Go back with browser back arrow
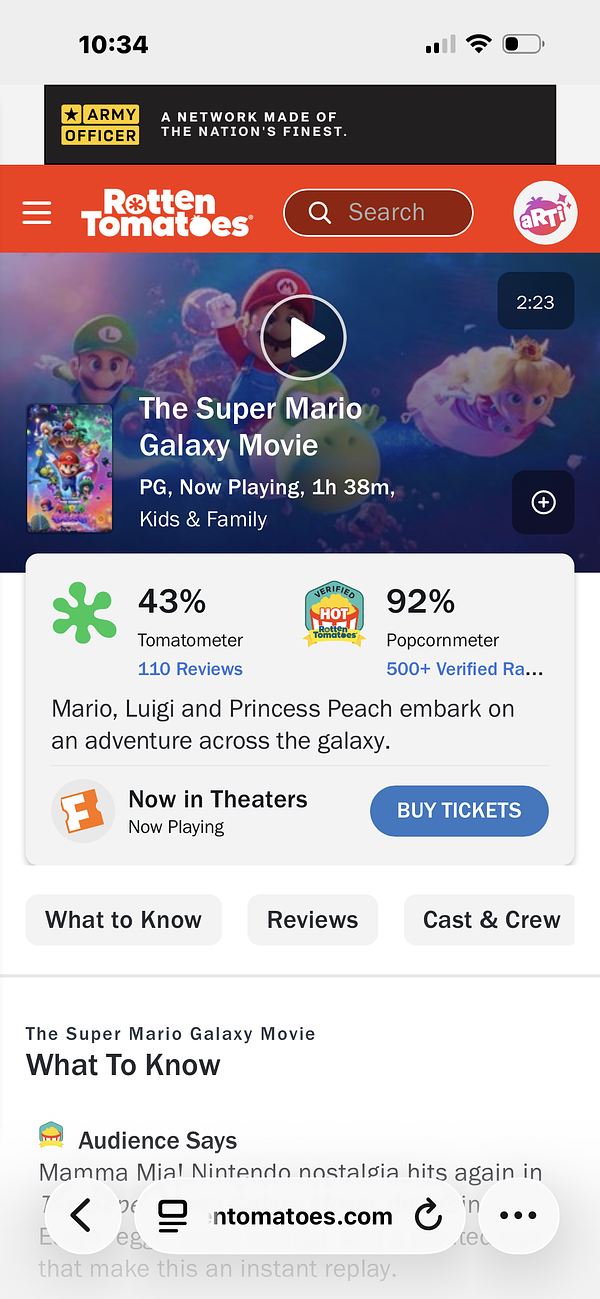600x1299 pixels. [81, 1216]
